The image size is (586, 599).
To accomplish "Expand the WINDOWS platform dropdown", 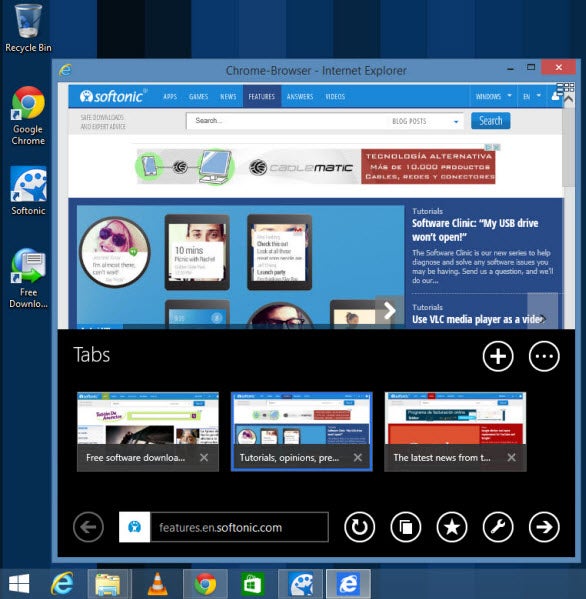I will 493,97.
